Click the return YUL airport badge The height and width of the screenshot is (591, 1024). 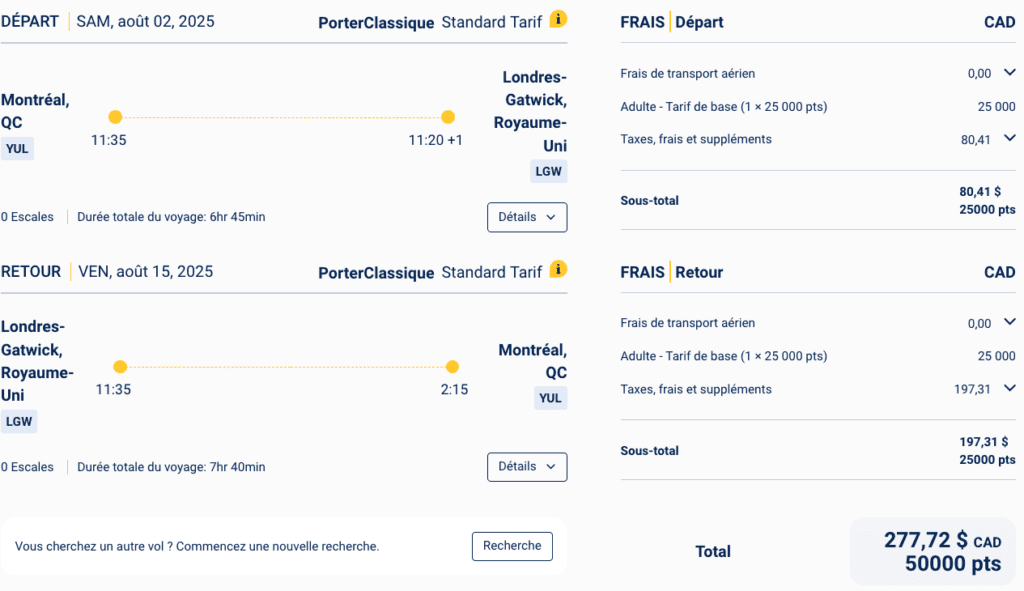point(550,398)
